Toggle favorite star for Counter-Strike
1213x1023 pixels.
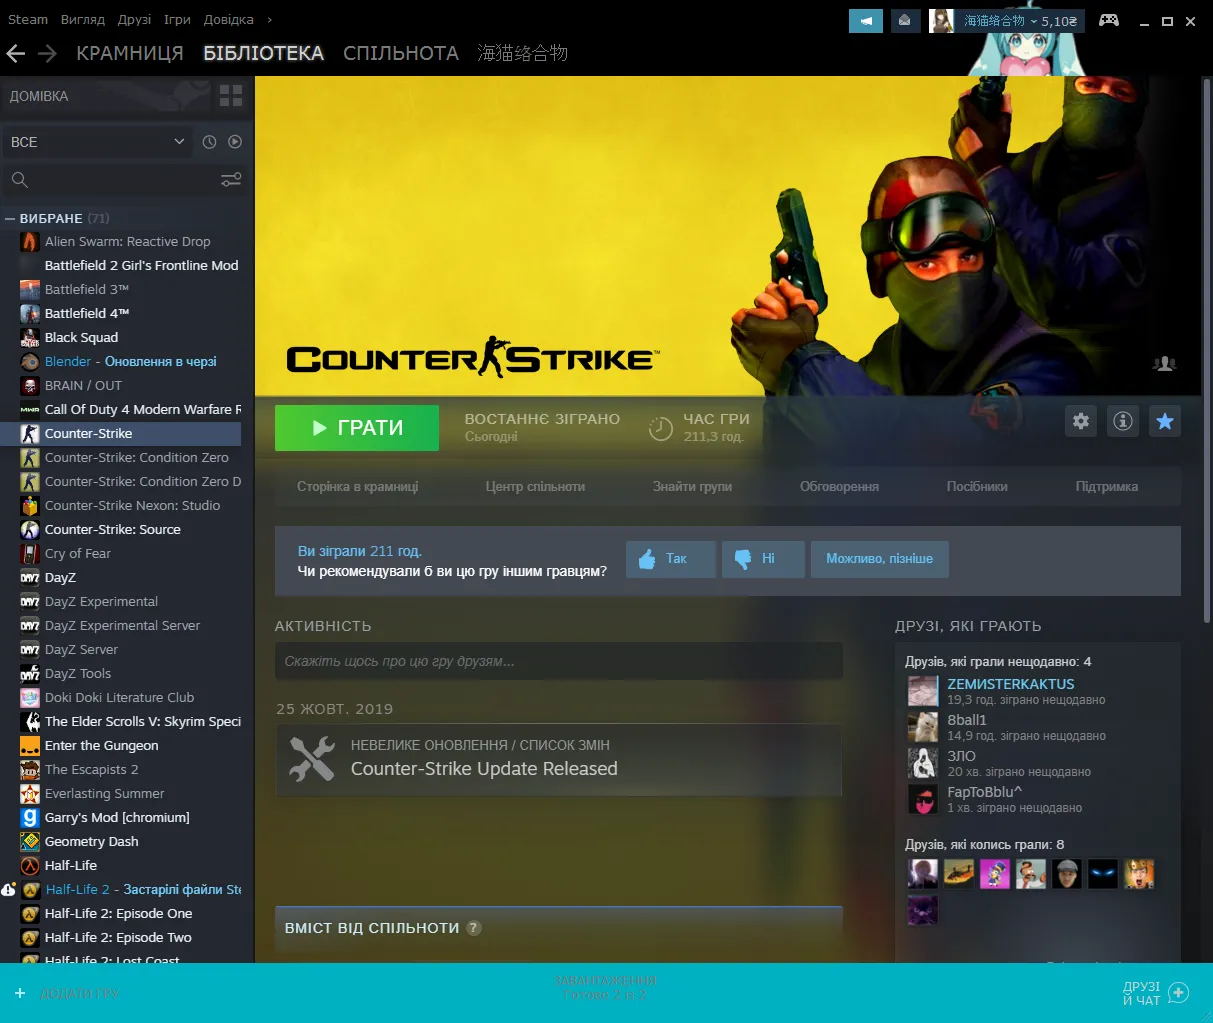click(x=1165, y=421)
